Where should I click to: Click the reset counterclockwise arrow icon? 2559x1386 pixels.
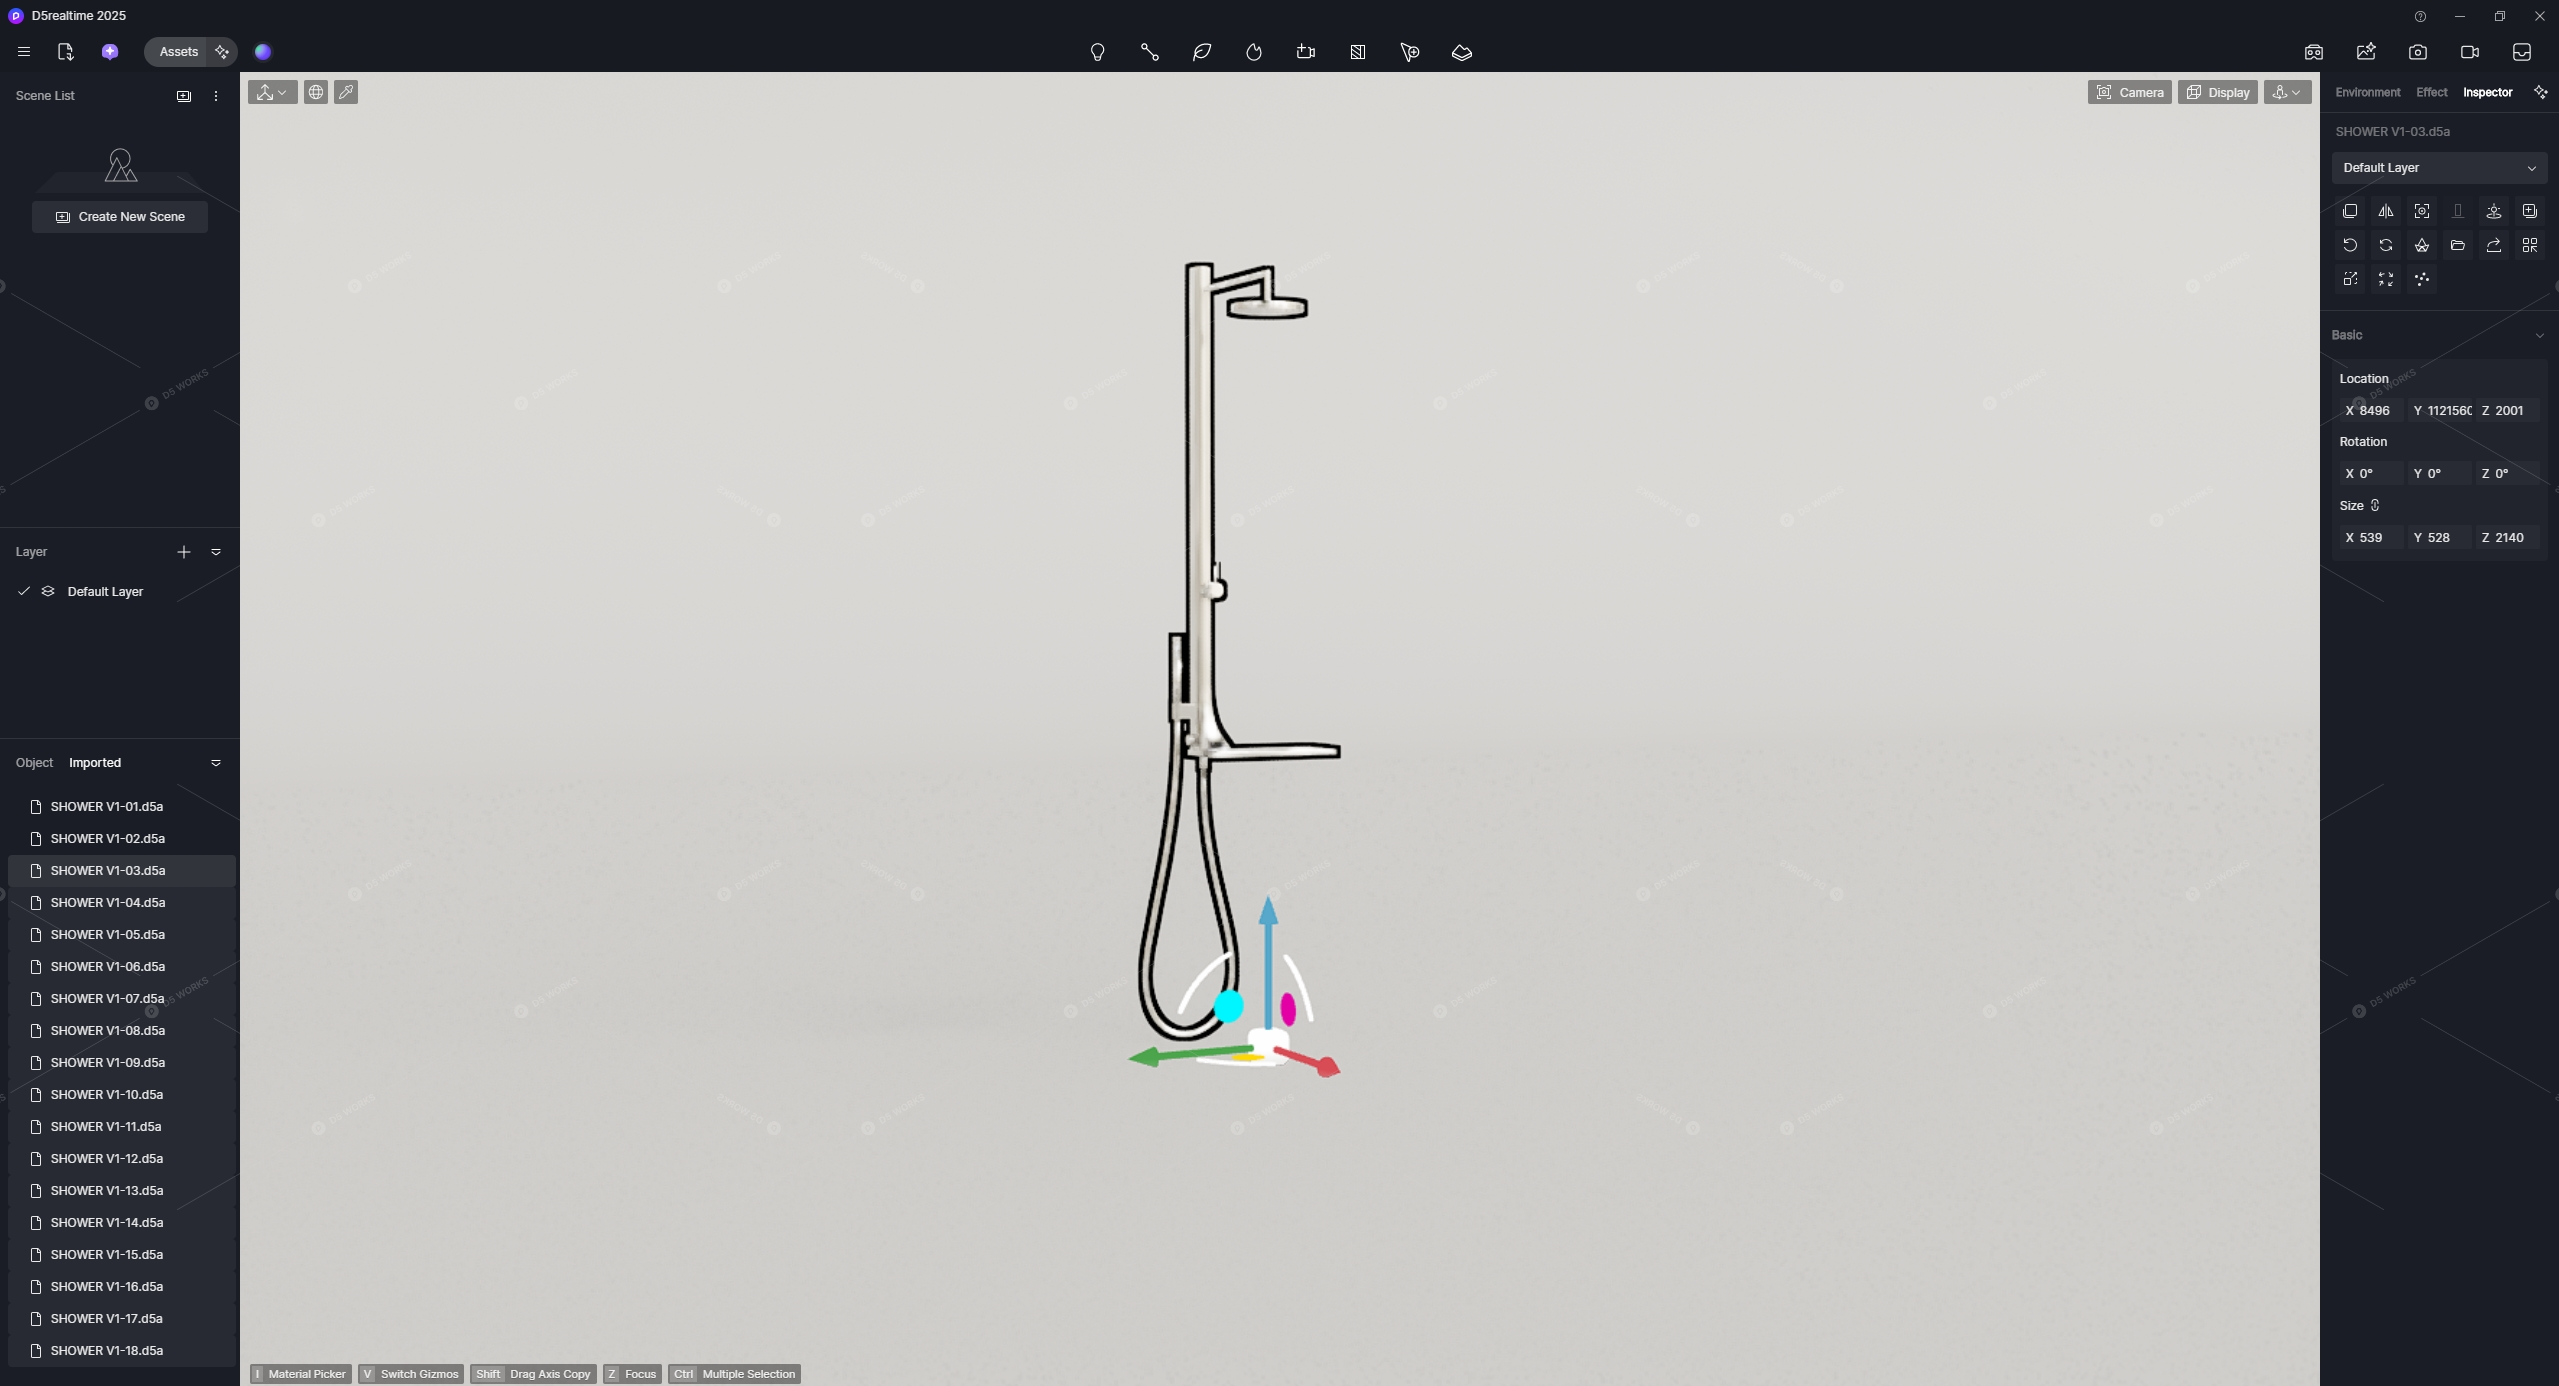pyautogui.click(x=2350, y=245)
